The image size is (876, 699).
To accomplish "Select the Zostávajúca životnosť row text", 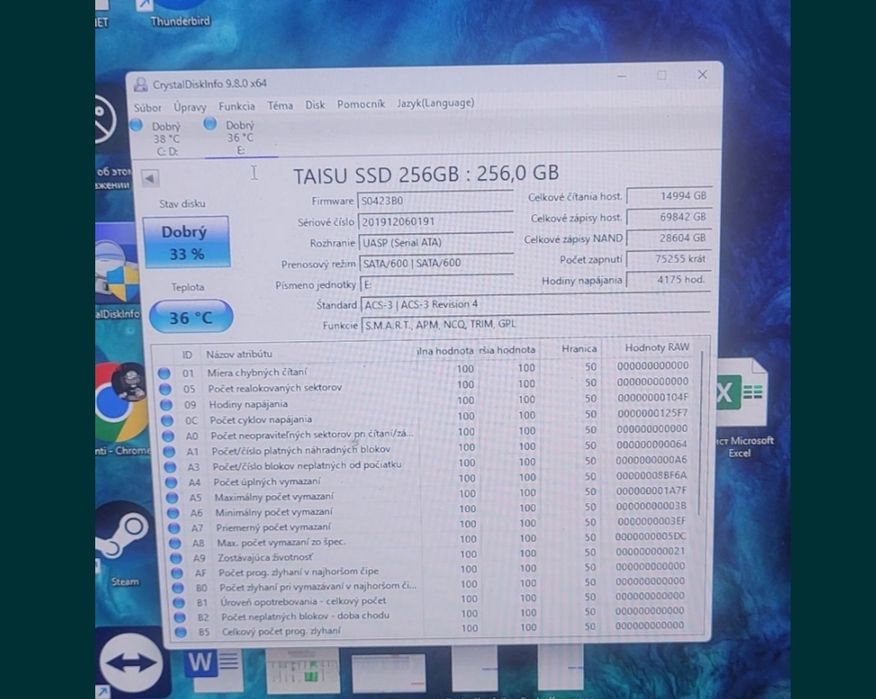I will [x=265, y=558].
